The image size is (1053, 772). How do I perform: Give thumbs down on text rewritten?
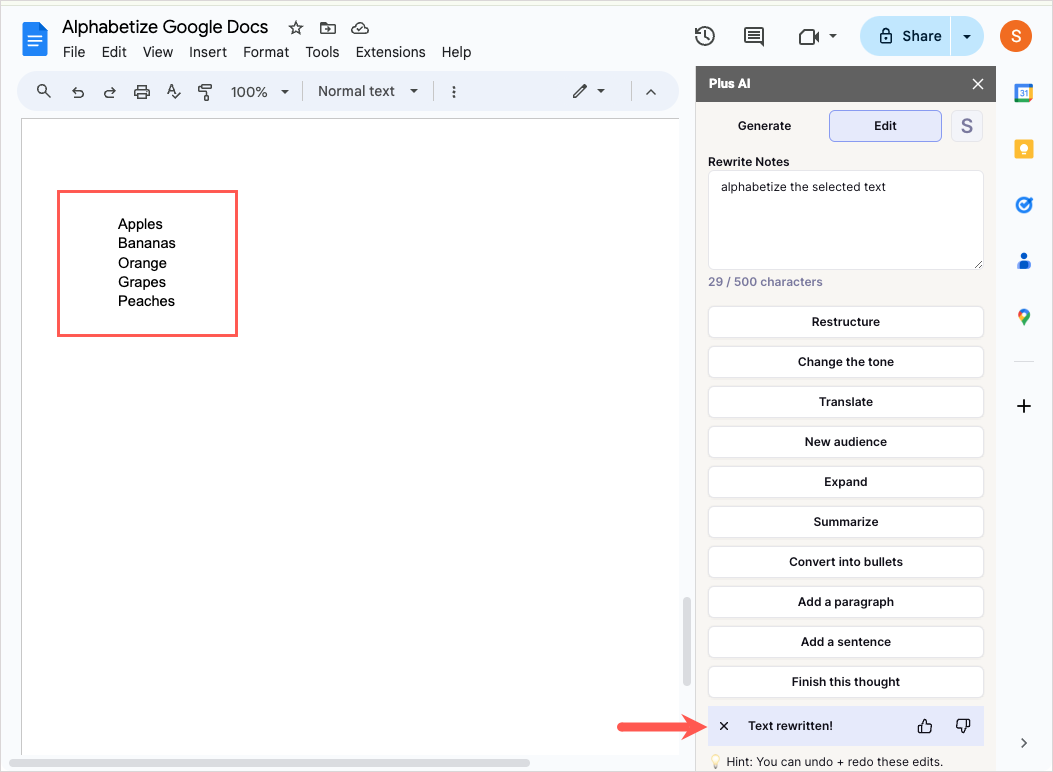point(963,726)
